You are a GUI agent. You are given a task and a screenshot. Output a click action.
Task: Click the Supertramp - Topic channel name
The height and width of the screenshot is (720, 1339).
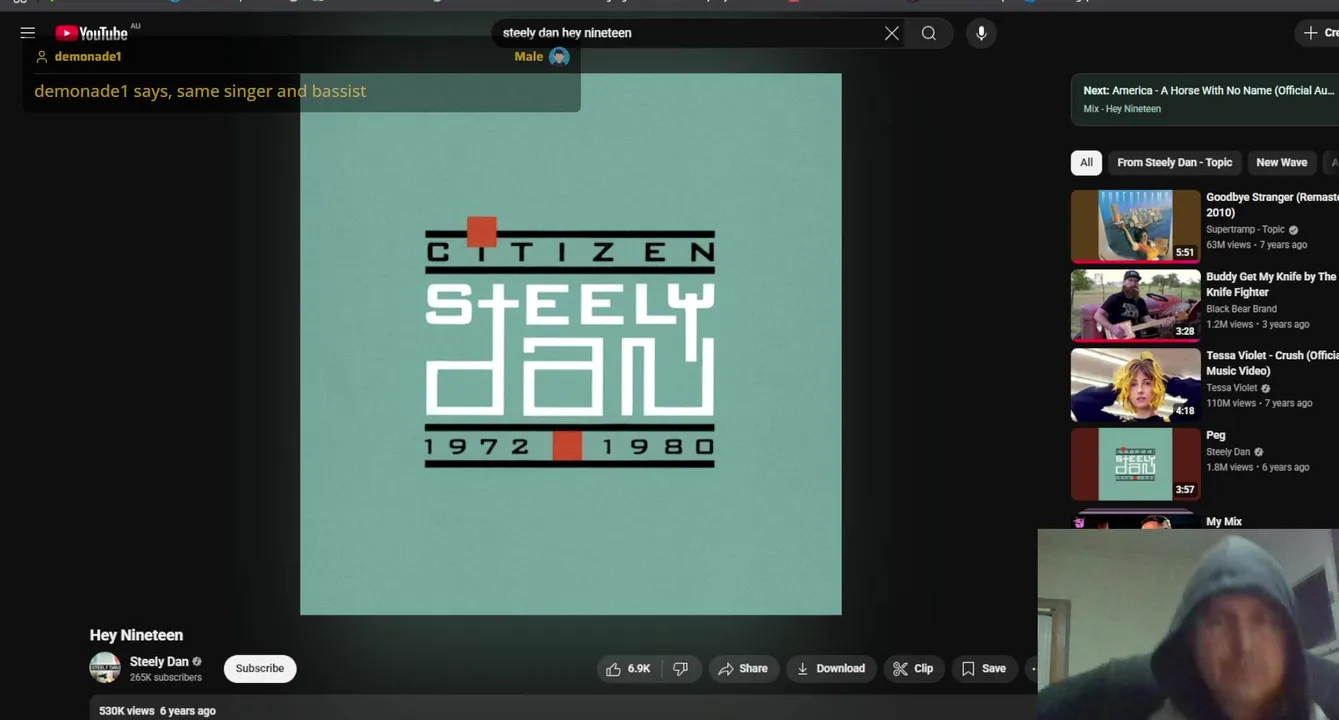[1245, 230]
